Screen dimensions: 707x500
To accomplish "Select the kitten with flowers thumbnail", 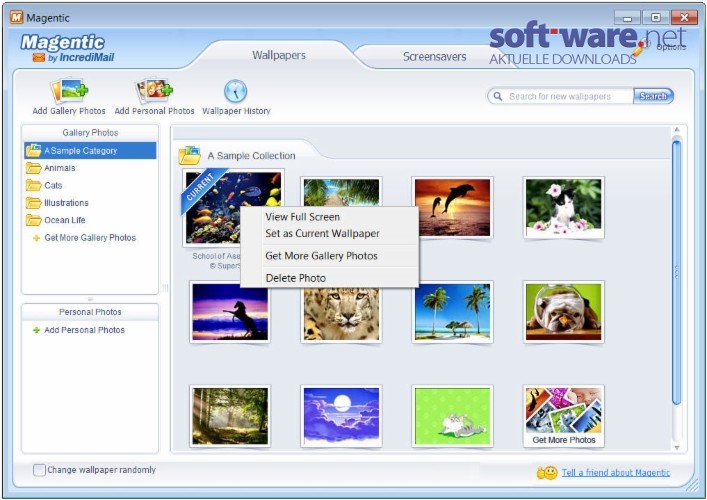I will [x=563, y=207].
